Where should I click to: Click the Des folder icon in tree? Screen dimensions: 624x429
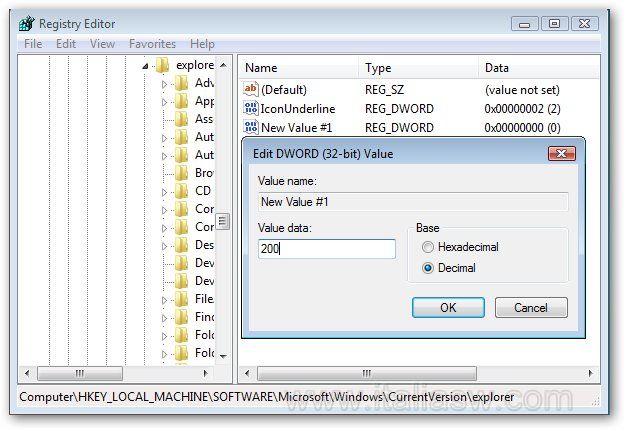[181, 245]
